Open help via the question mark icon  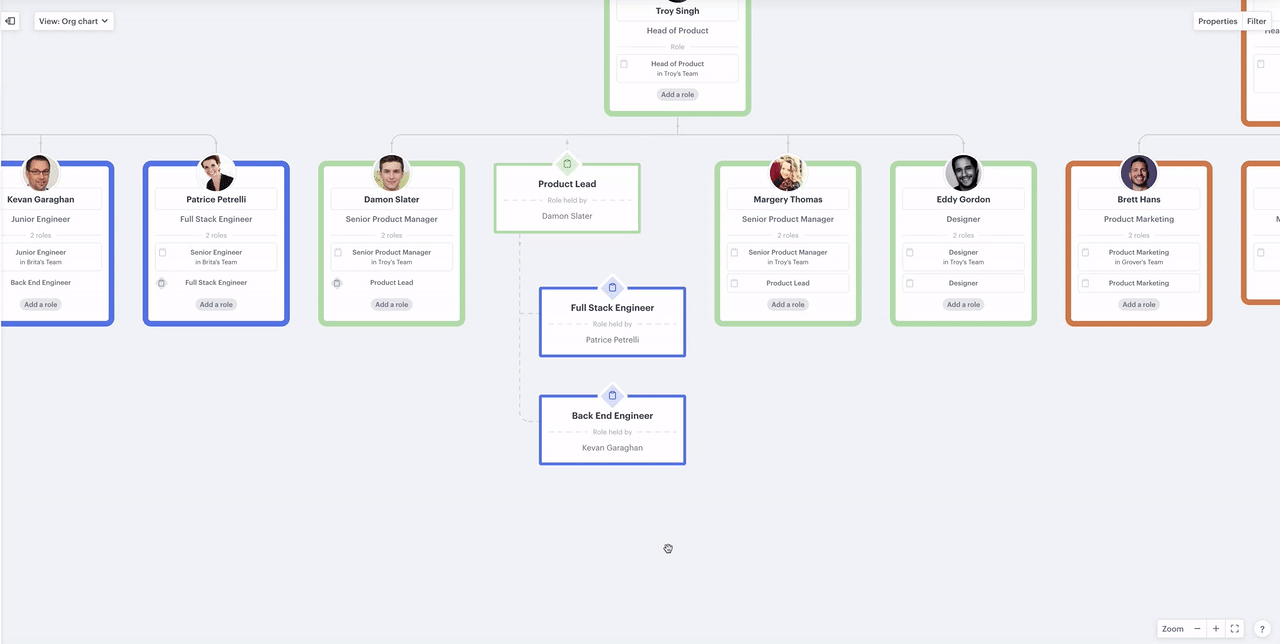click(1262, 629)
